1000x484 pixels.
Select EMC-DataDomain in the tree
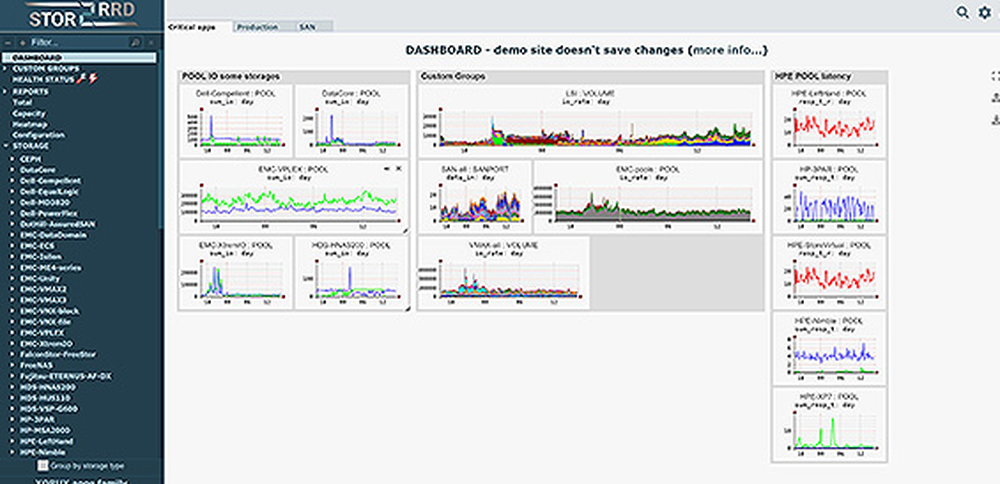pos(54,235)
